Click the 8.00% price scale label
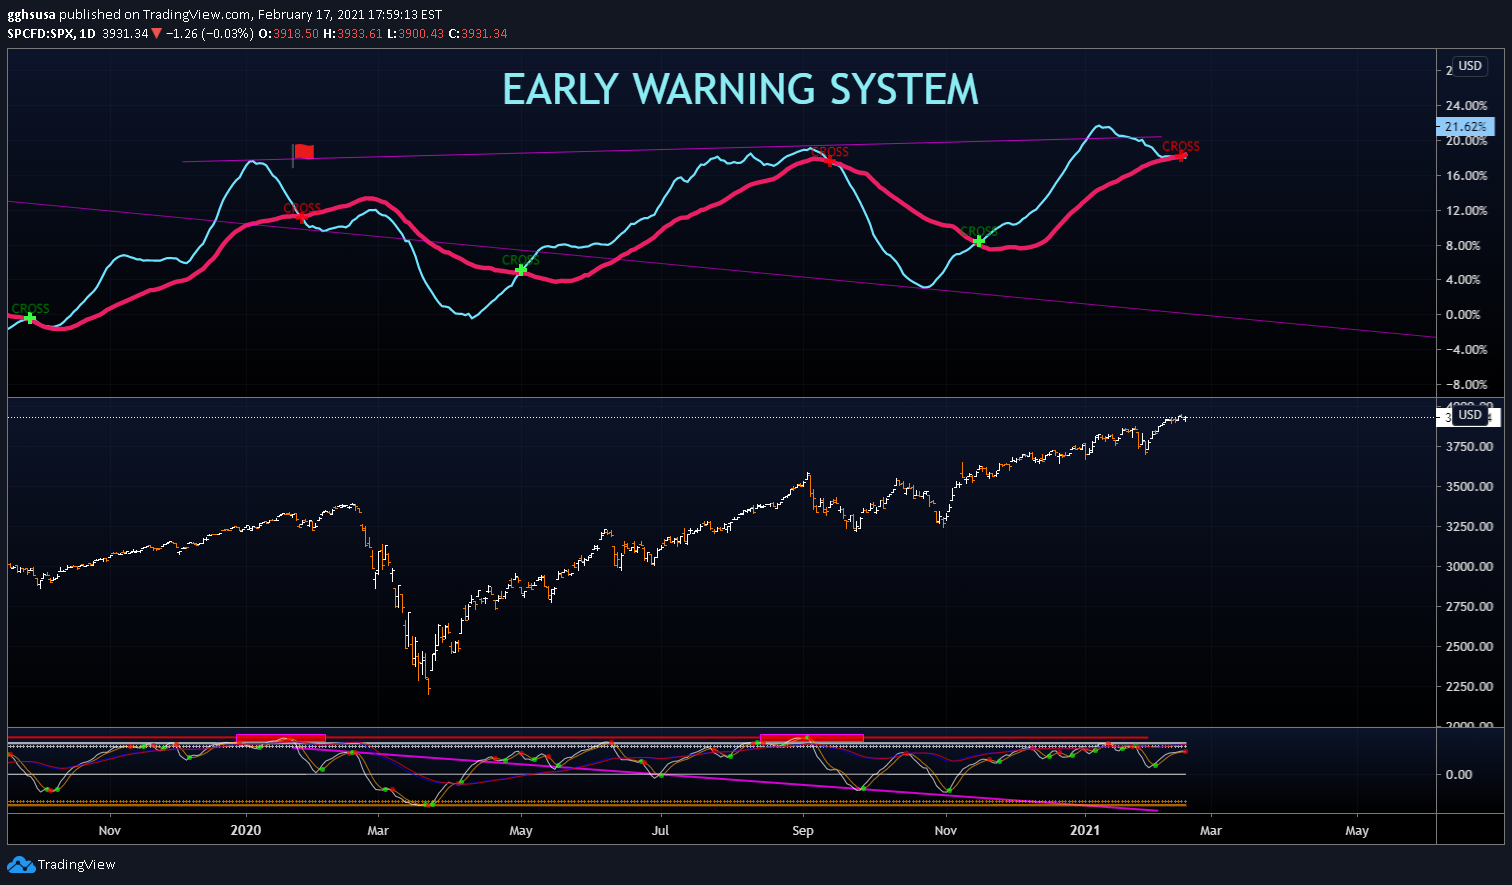 (1463, 246)
